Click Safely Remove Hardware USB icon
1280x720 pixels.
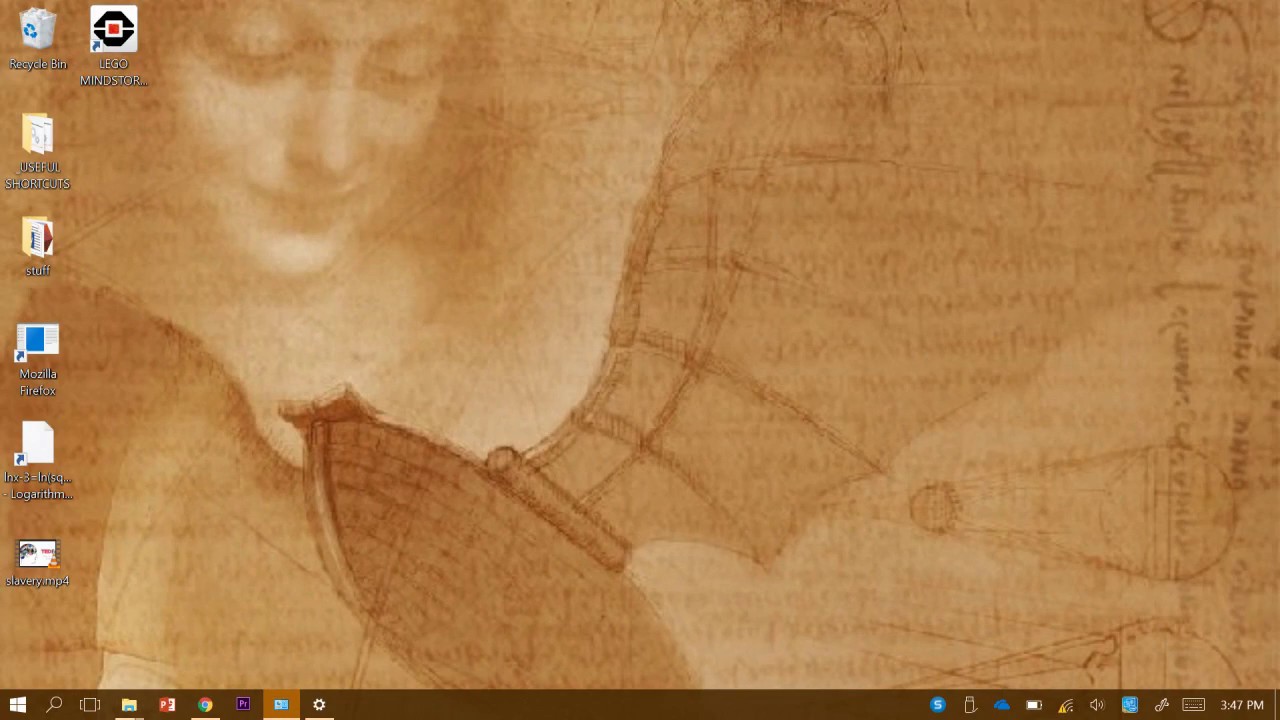coord(970,705)
